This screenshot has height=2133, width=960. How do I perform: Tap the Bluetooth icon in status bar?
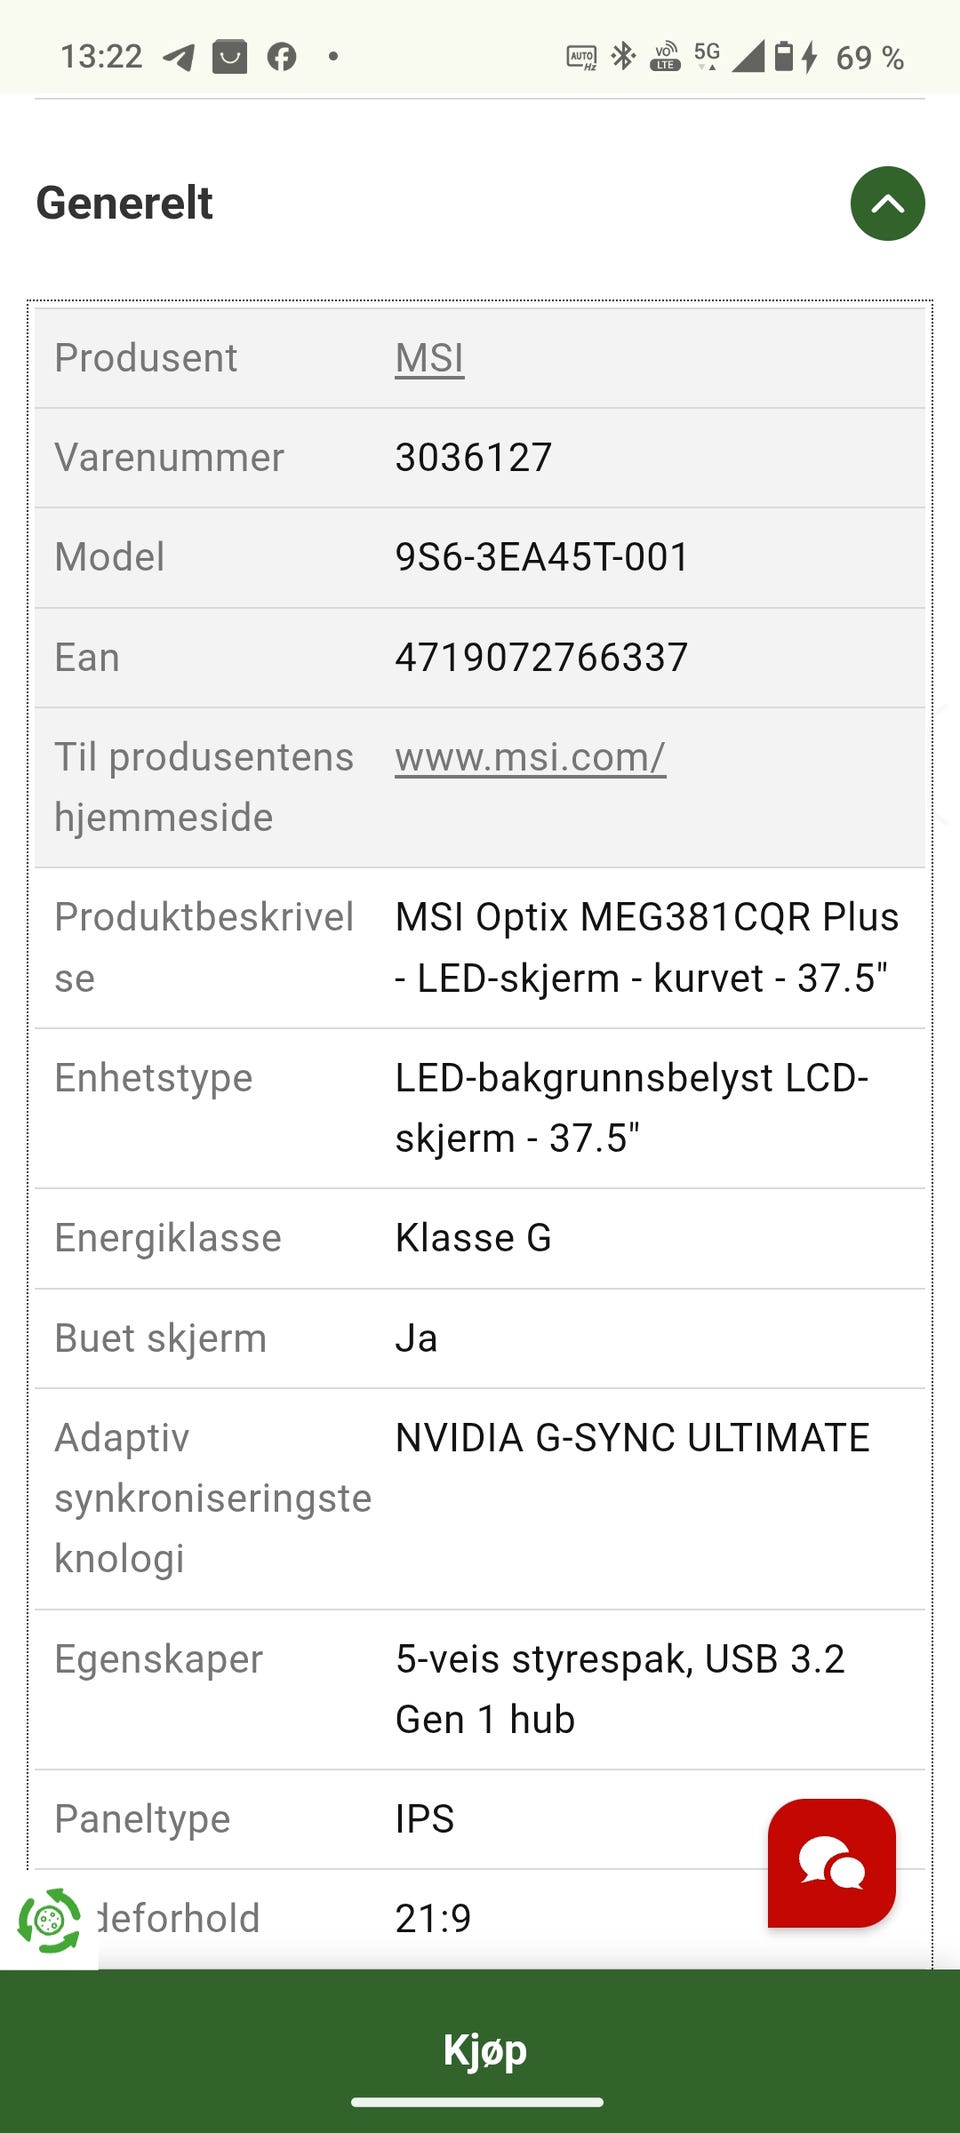pos(624,56)
